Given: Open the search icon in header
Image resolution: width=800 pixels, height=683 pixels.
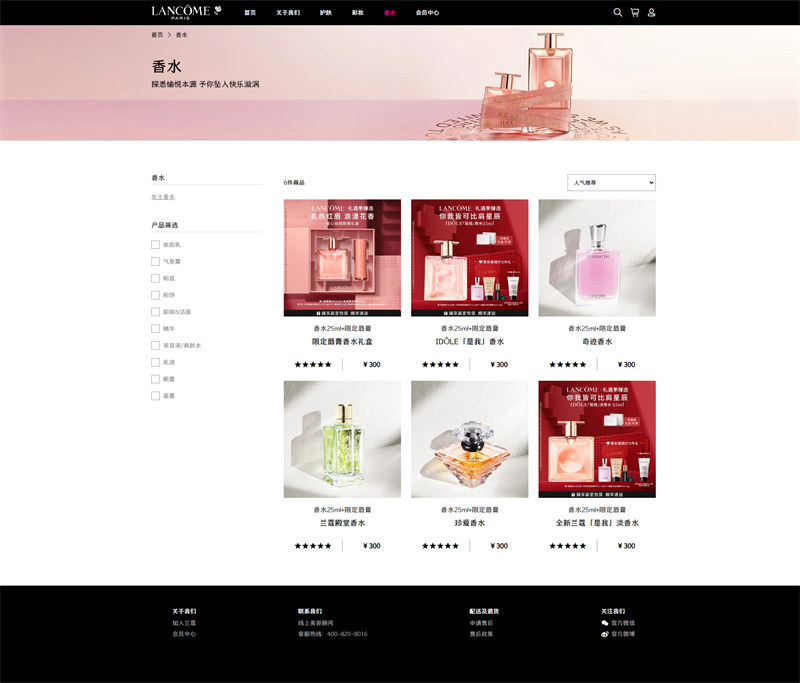Looking at the screenshot, I should (x=617, y=12).
